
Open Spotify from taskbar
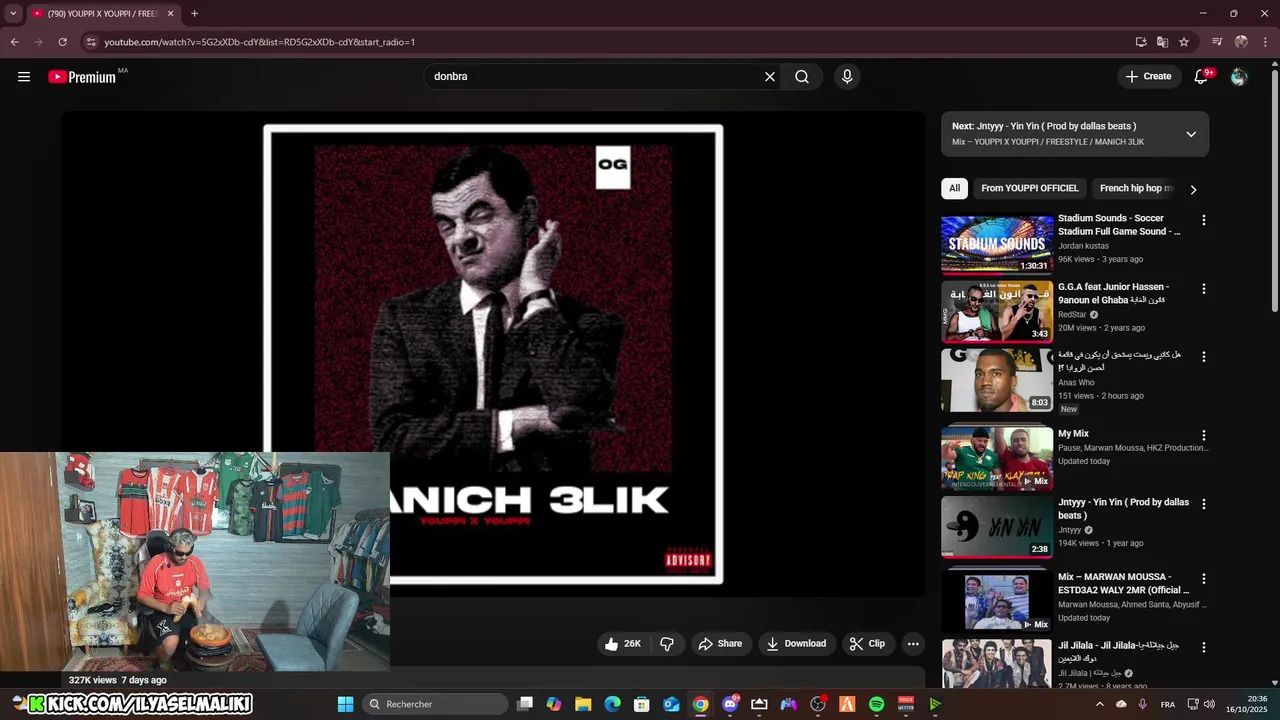click(x=877, y=704)
